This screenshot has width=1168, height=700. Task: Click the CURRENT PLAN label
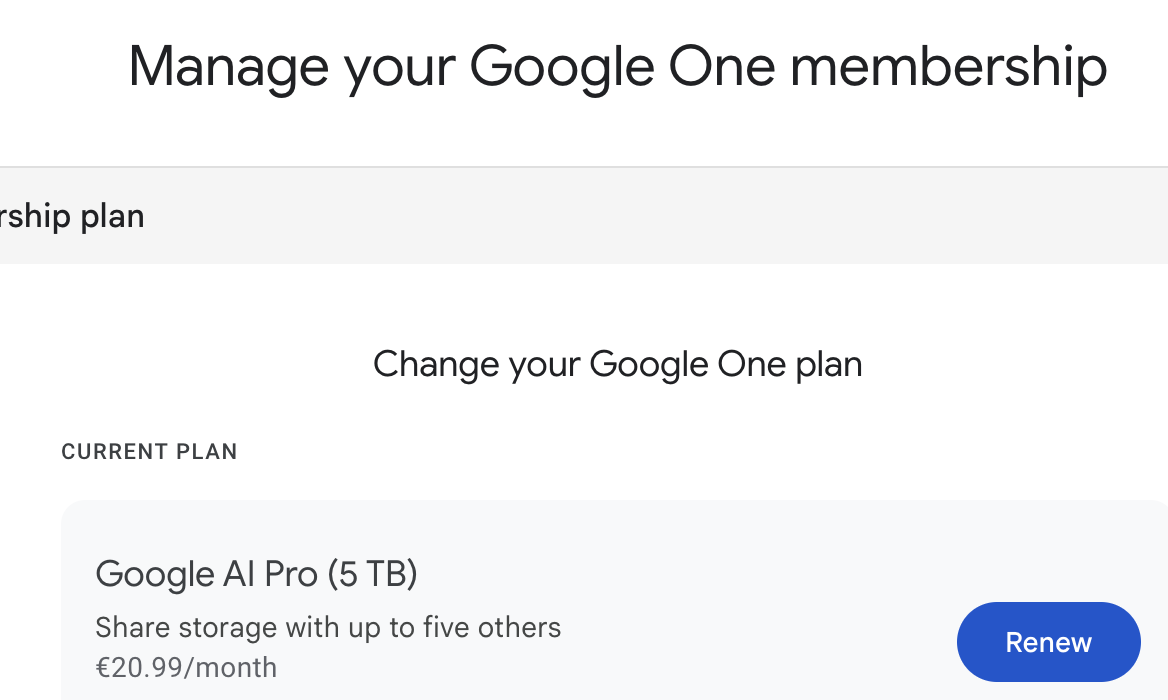149,452
